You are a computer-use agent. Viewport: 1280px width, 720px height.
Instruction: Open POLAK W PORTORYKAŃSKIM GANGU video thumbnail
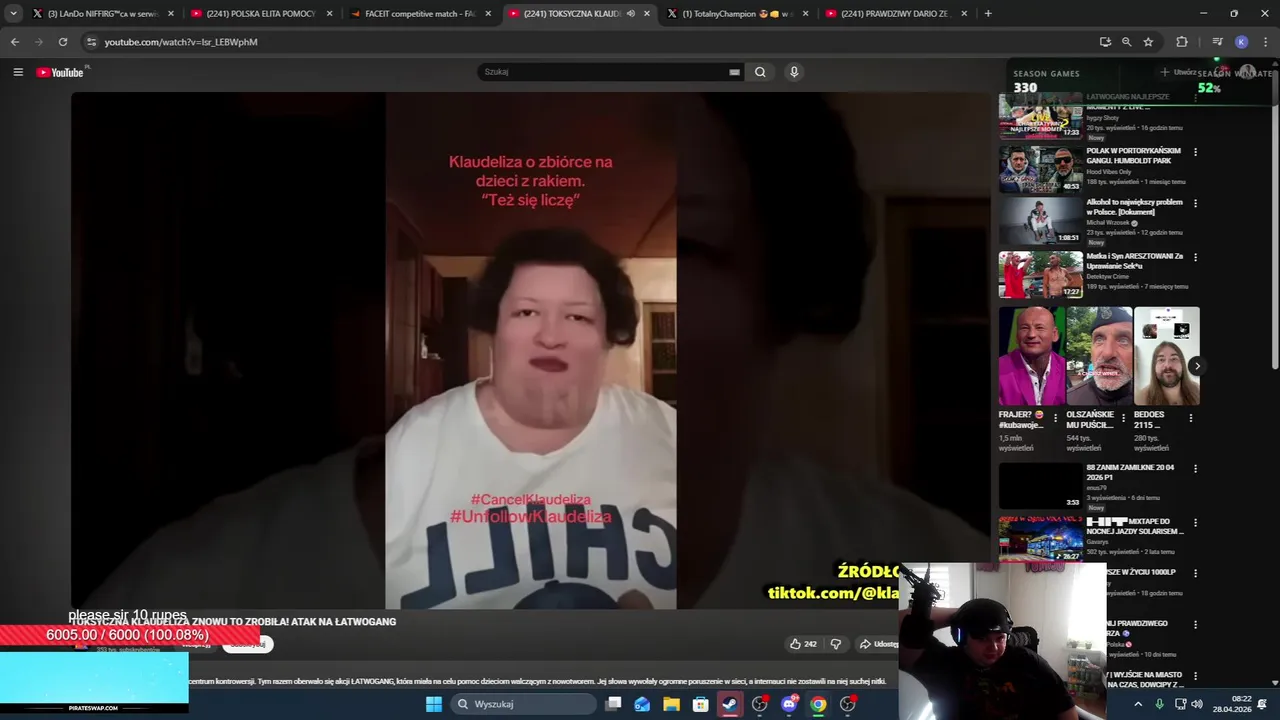click(1040, 169)
